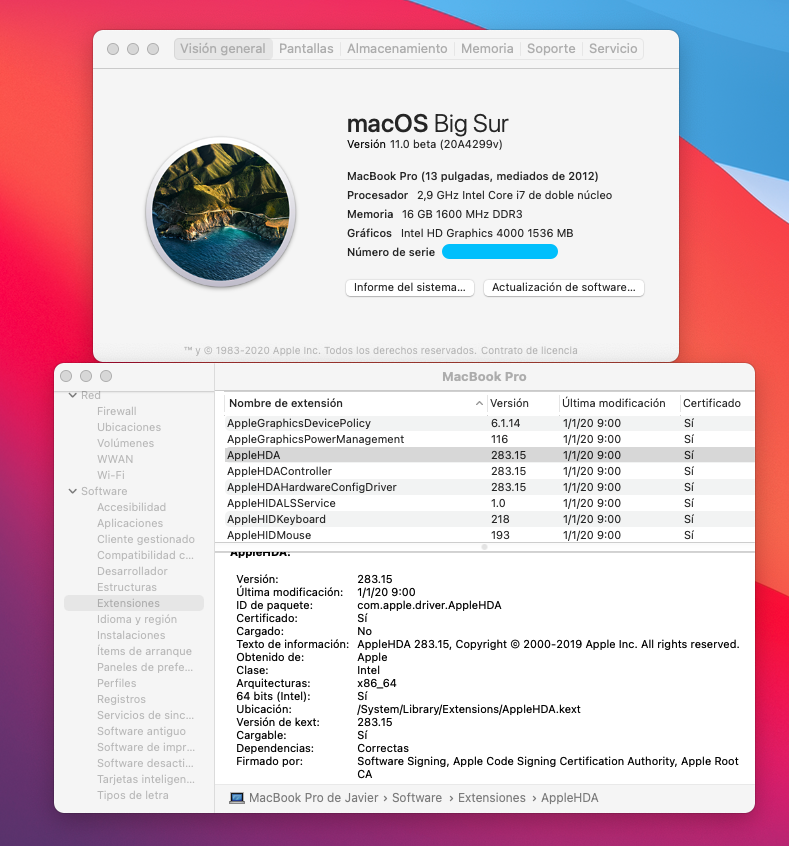The height and width of the screenshot is (846, 789).
Task: Click the split divider handle below the table
Action: click(484, 547)
